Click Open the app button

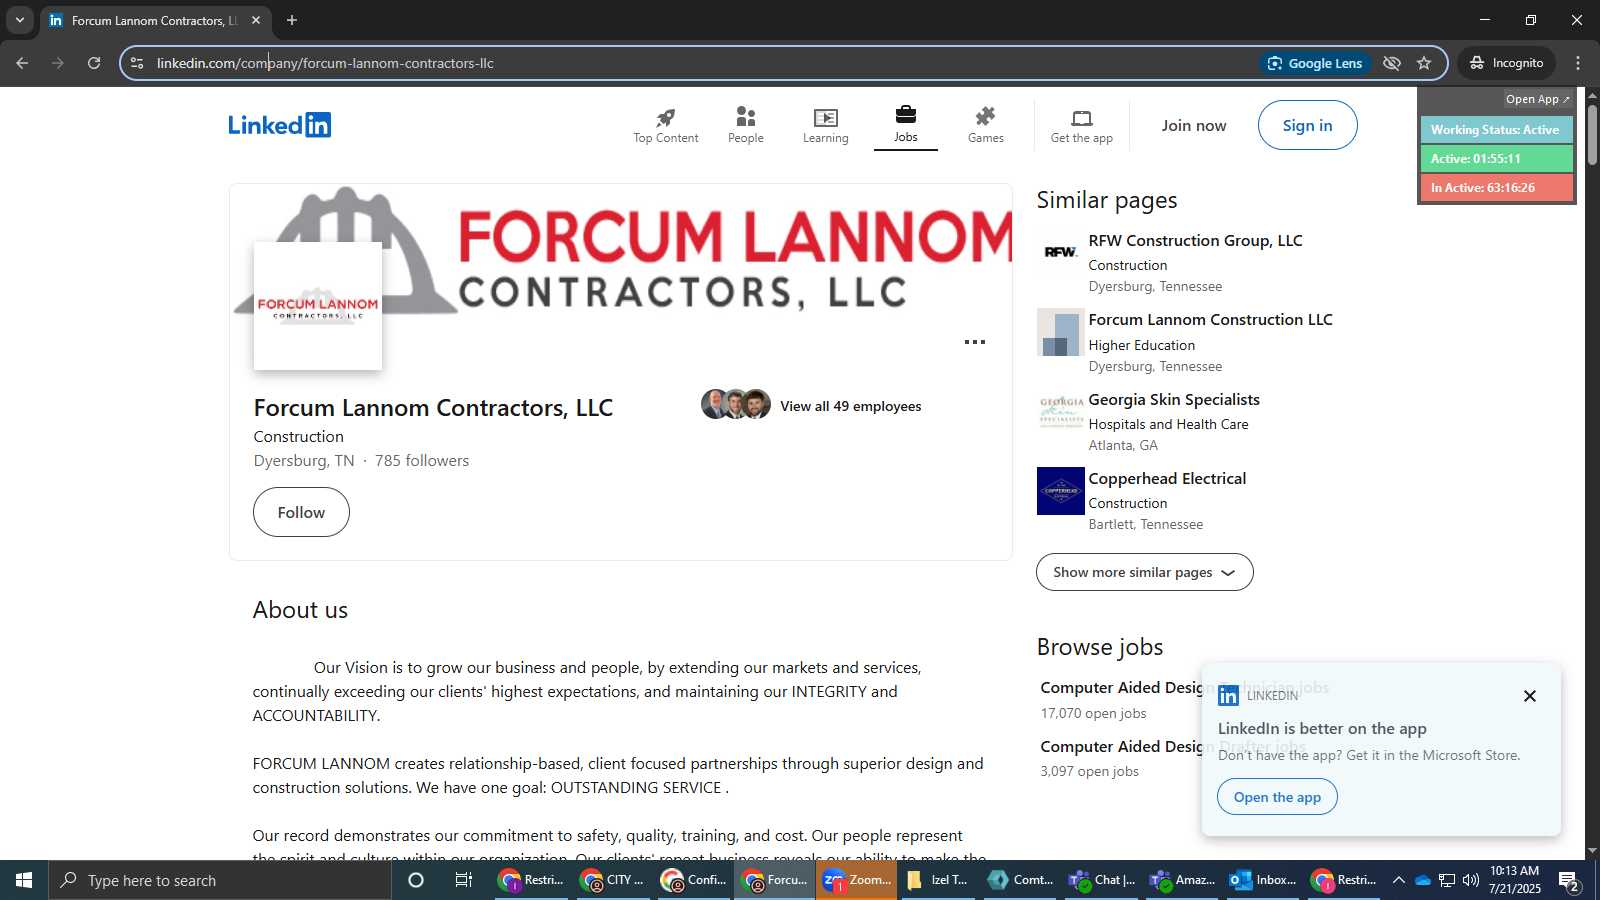(1277, 797)
